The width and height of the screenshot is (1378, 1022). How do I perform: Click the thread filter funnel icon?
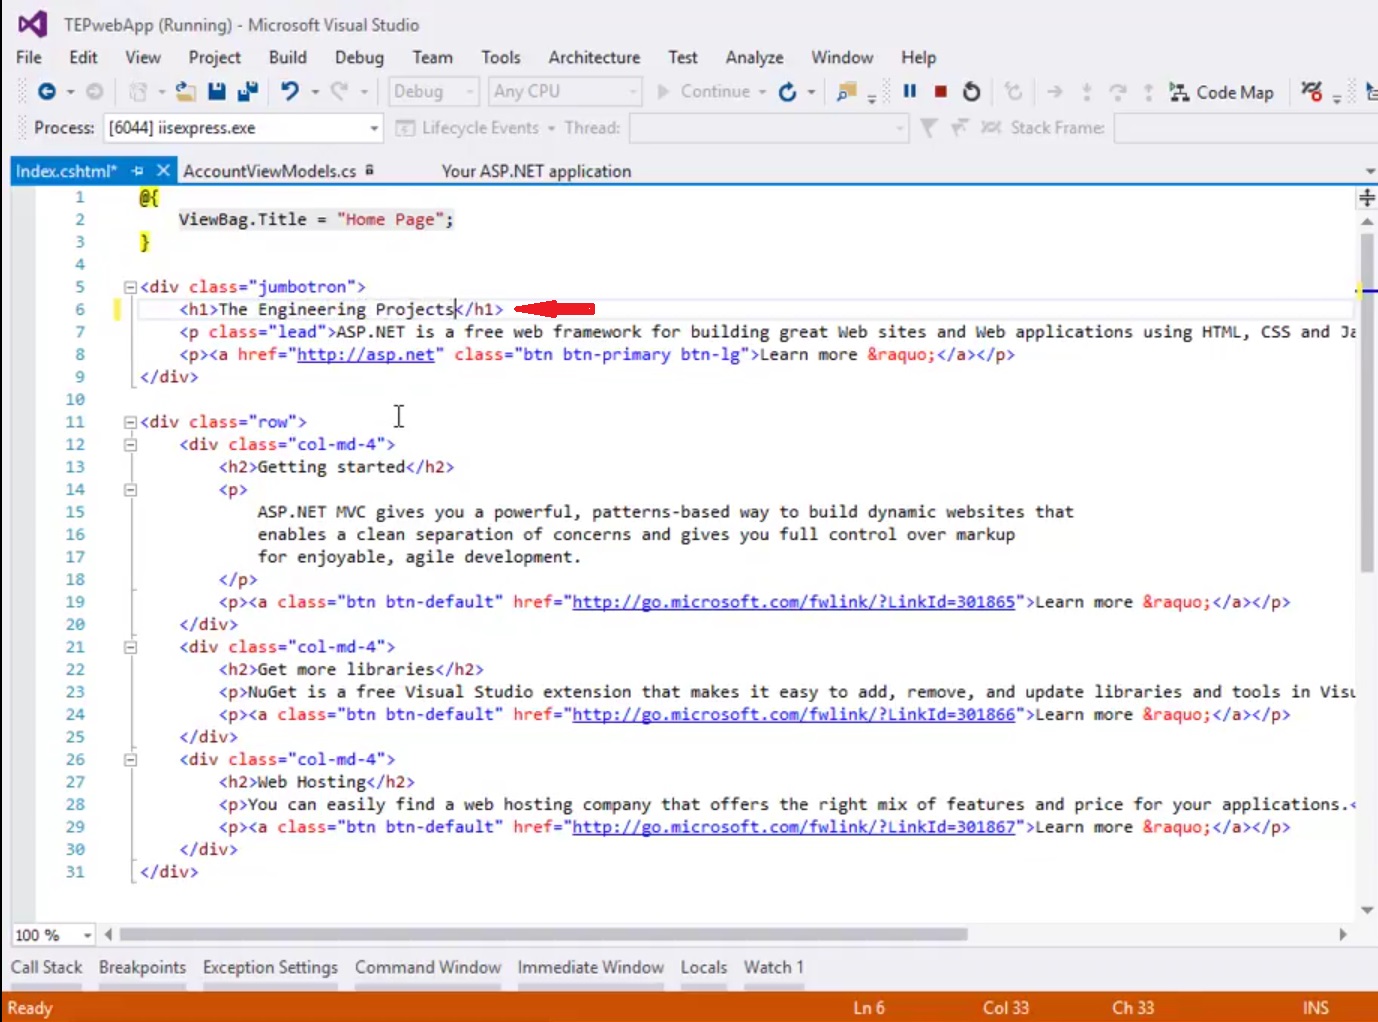(928, 128)
